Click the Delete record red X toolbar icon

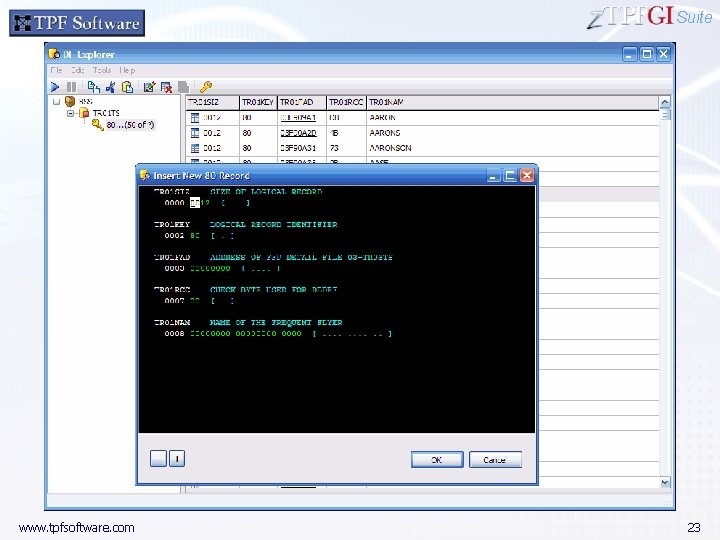(x=166, y=87)
